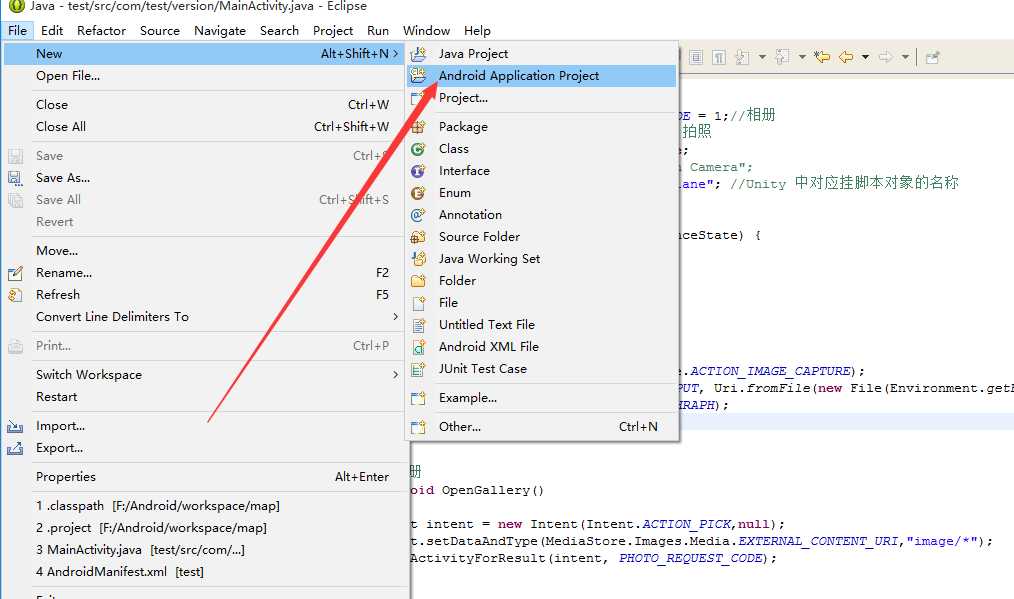The image size is (1014, 599).
Task: Choose New in the File menu
Action: pyautogui.click(x=204, y=54)
